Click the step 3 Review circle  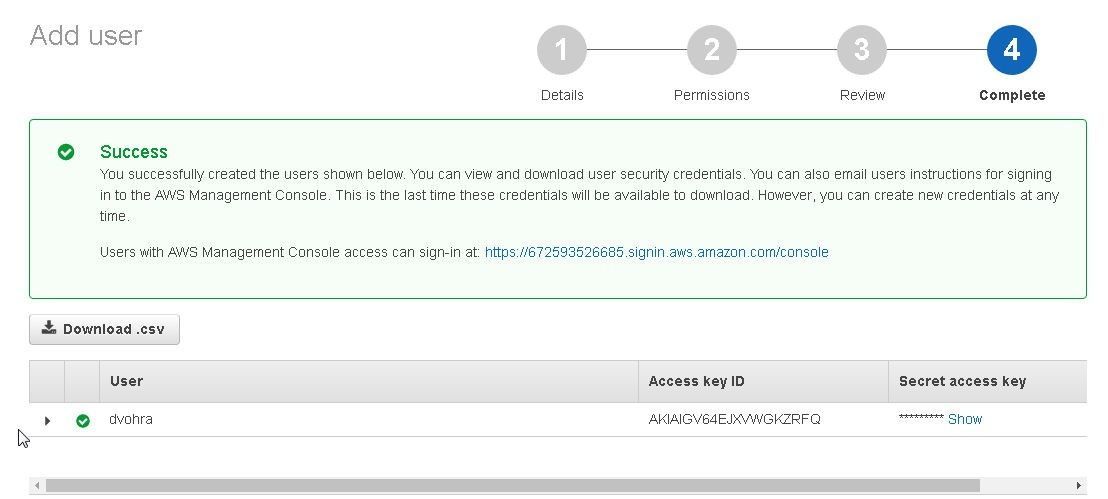[x=861, y=50]
